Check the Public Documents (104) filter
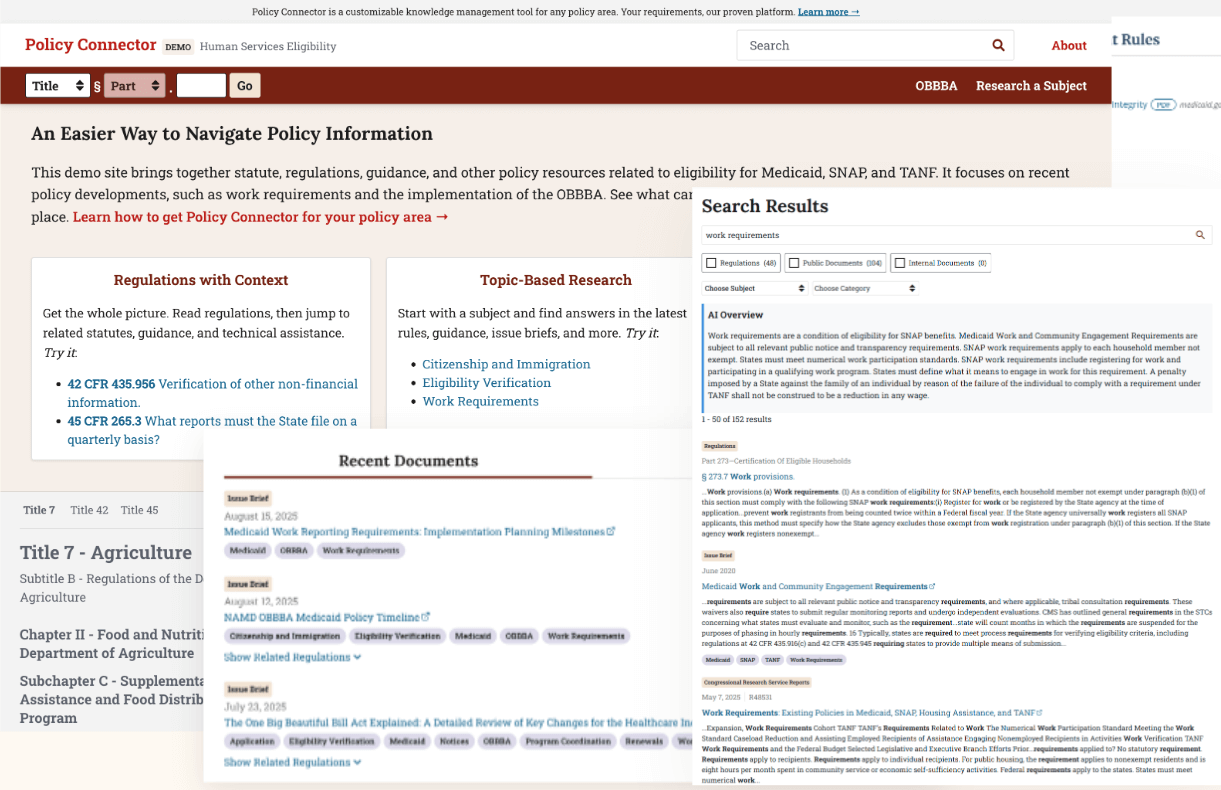The width and height of the screenshot is (1221, 790). (x=792, y=262)
